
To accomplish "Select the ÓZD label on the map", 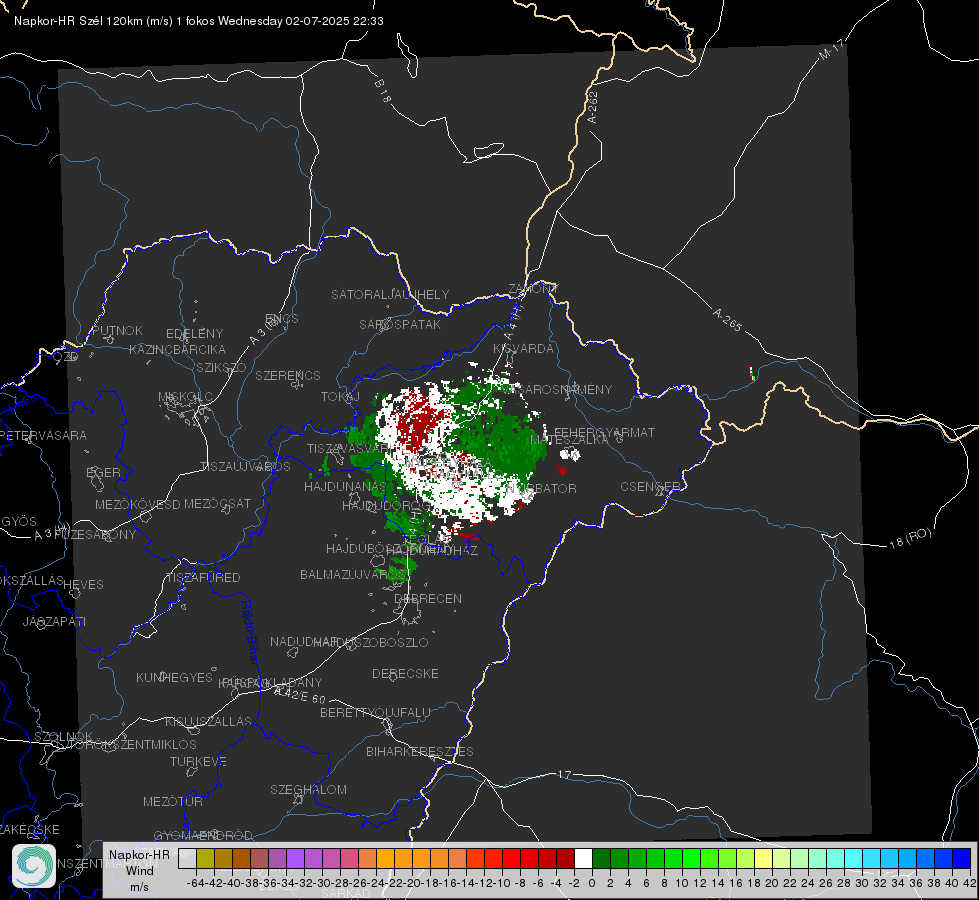I will (66, 357).
